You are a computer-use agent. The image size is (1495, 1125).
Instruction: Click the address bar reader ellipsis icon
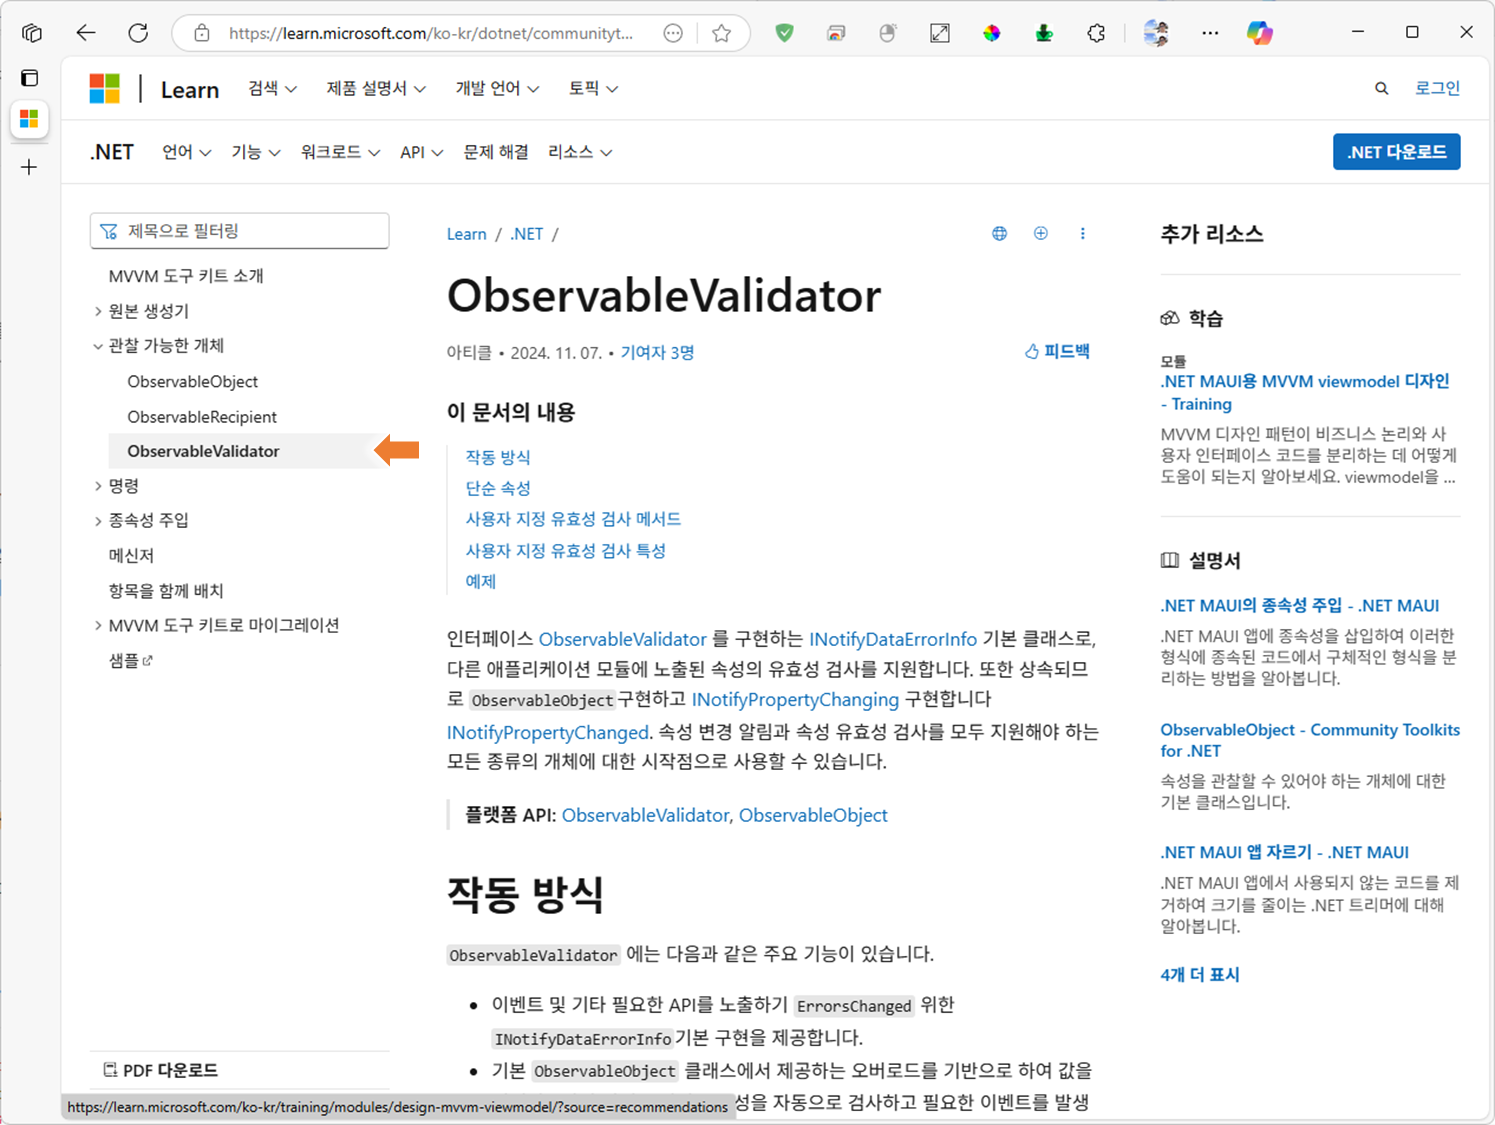click(673, 33)
